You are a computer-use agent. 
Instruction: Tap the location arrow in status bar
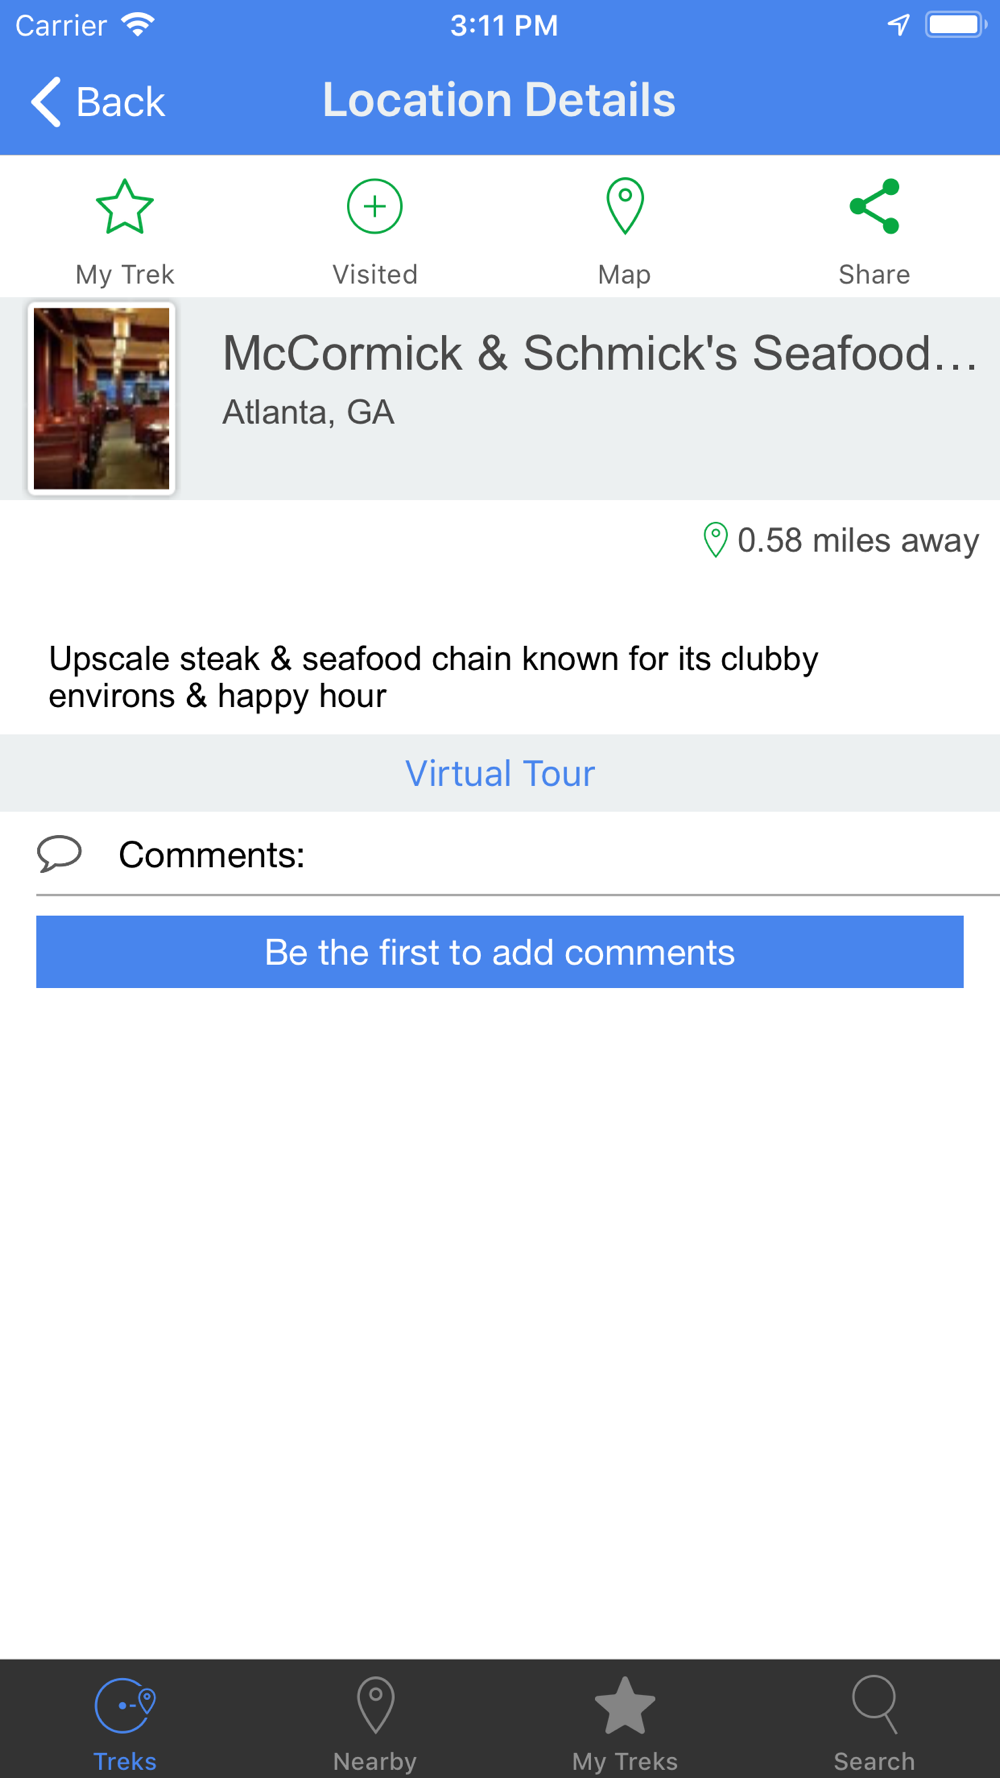point(899,25)
